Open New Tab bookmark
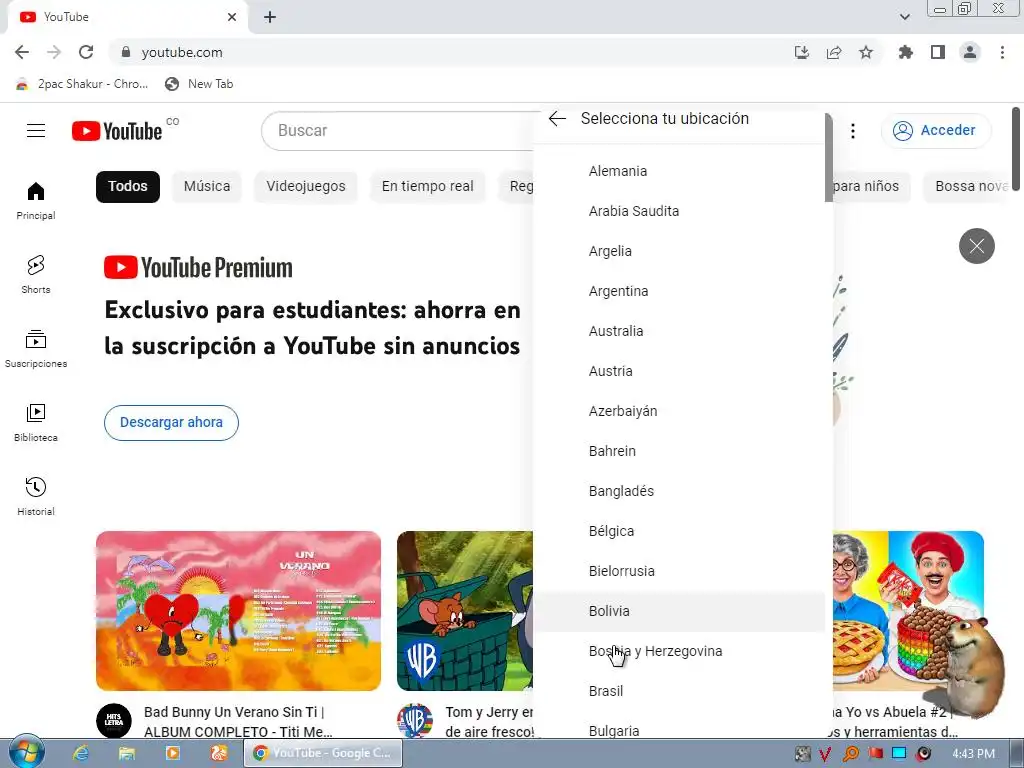Image resolution: width=1024 pixels, height=768 pixels. (199, 84)
